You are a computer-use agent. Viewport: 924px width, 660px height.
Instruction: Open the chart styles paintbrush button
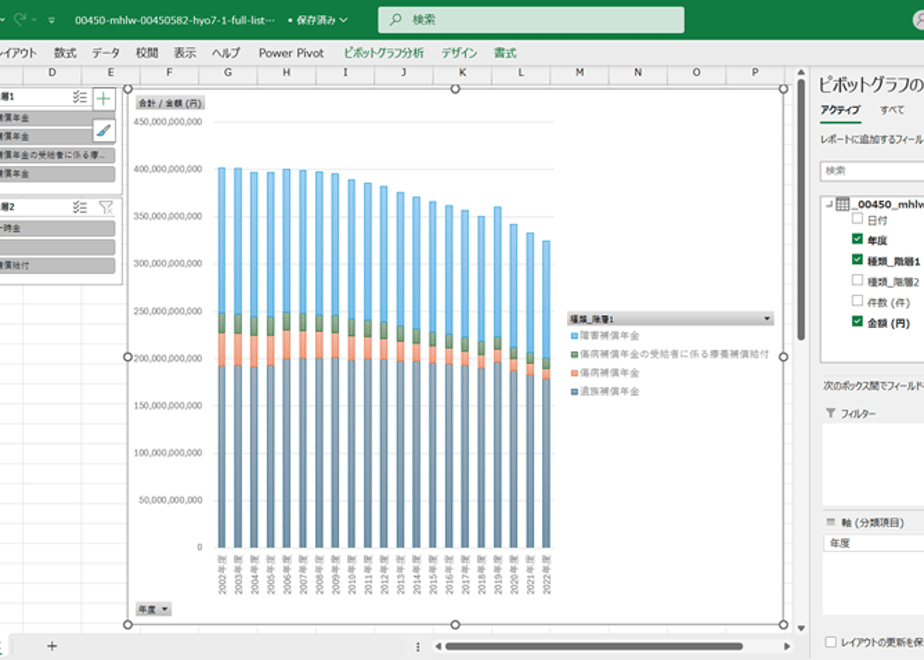click(x=104, y=131)
